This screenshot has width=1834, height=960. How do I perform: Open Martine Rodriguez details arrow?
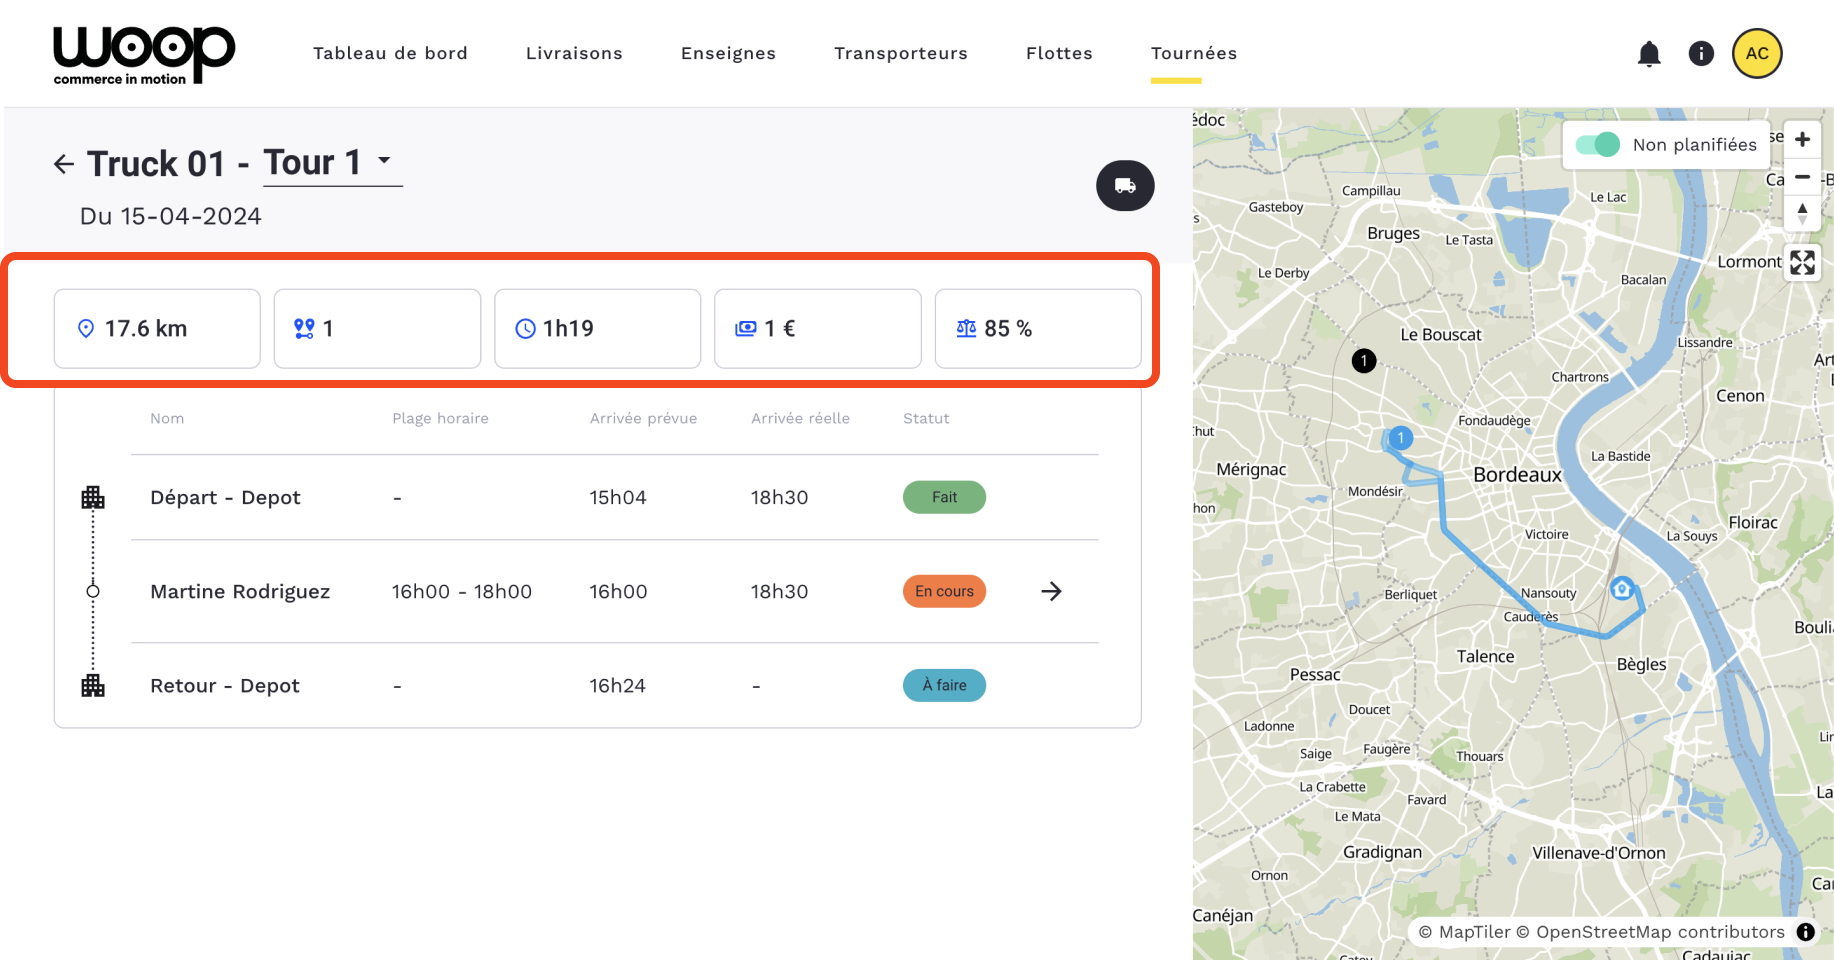coord(1051,592)
